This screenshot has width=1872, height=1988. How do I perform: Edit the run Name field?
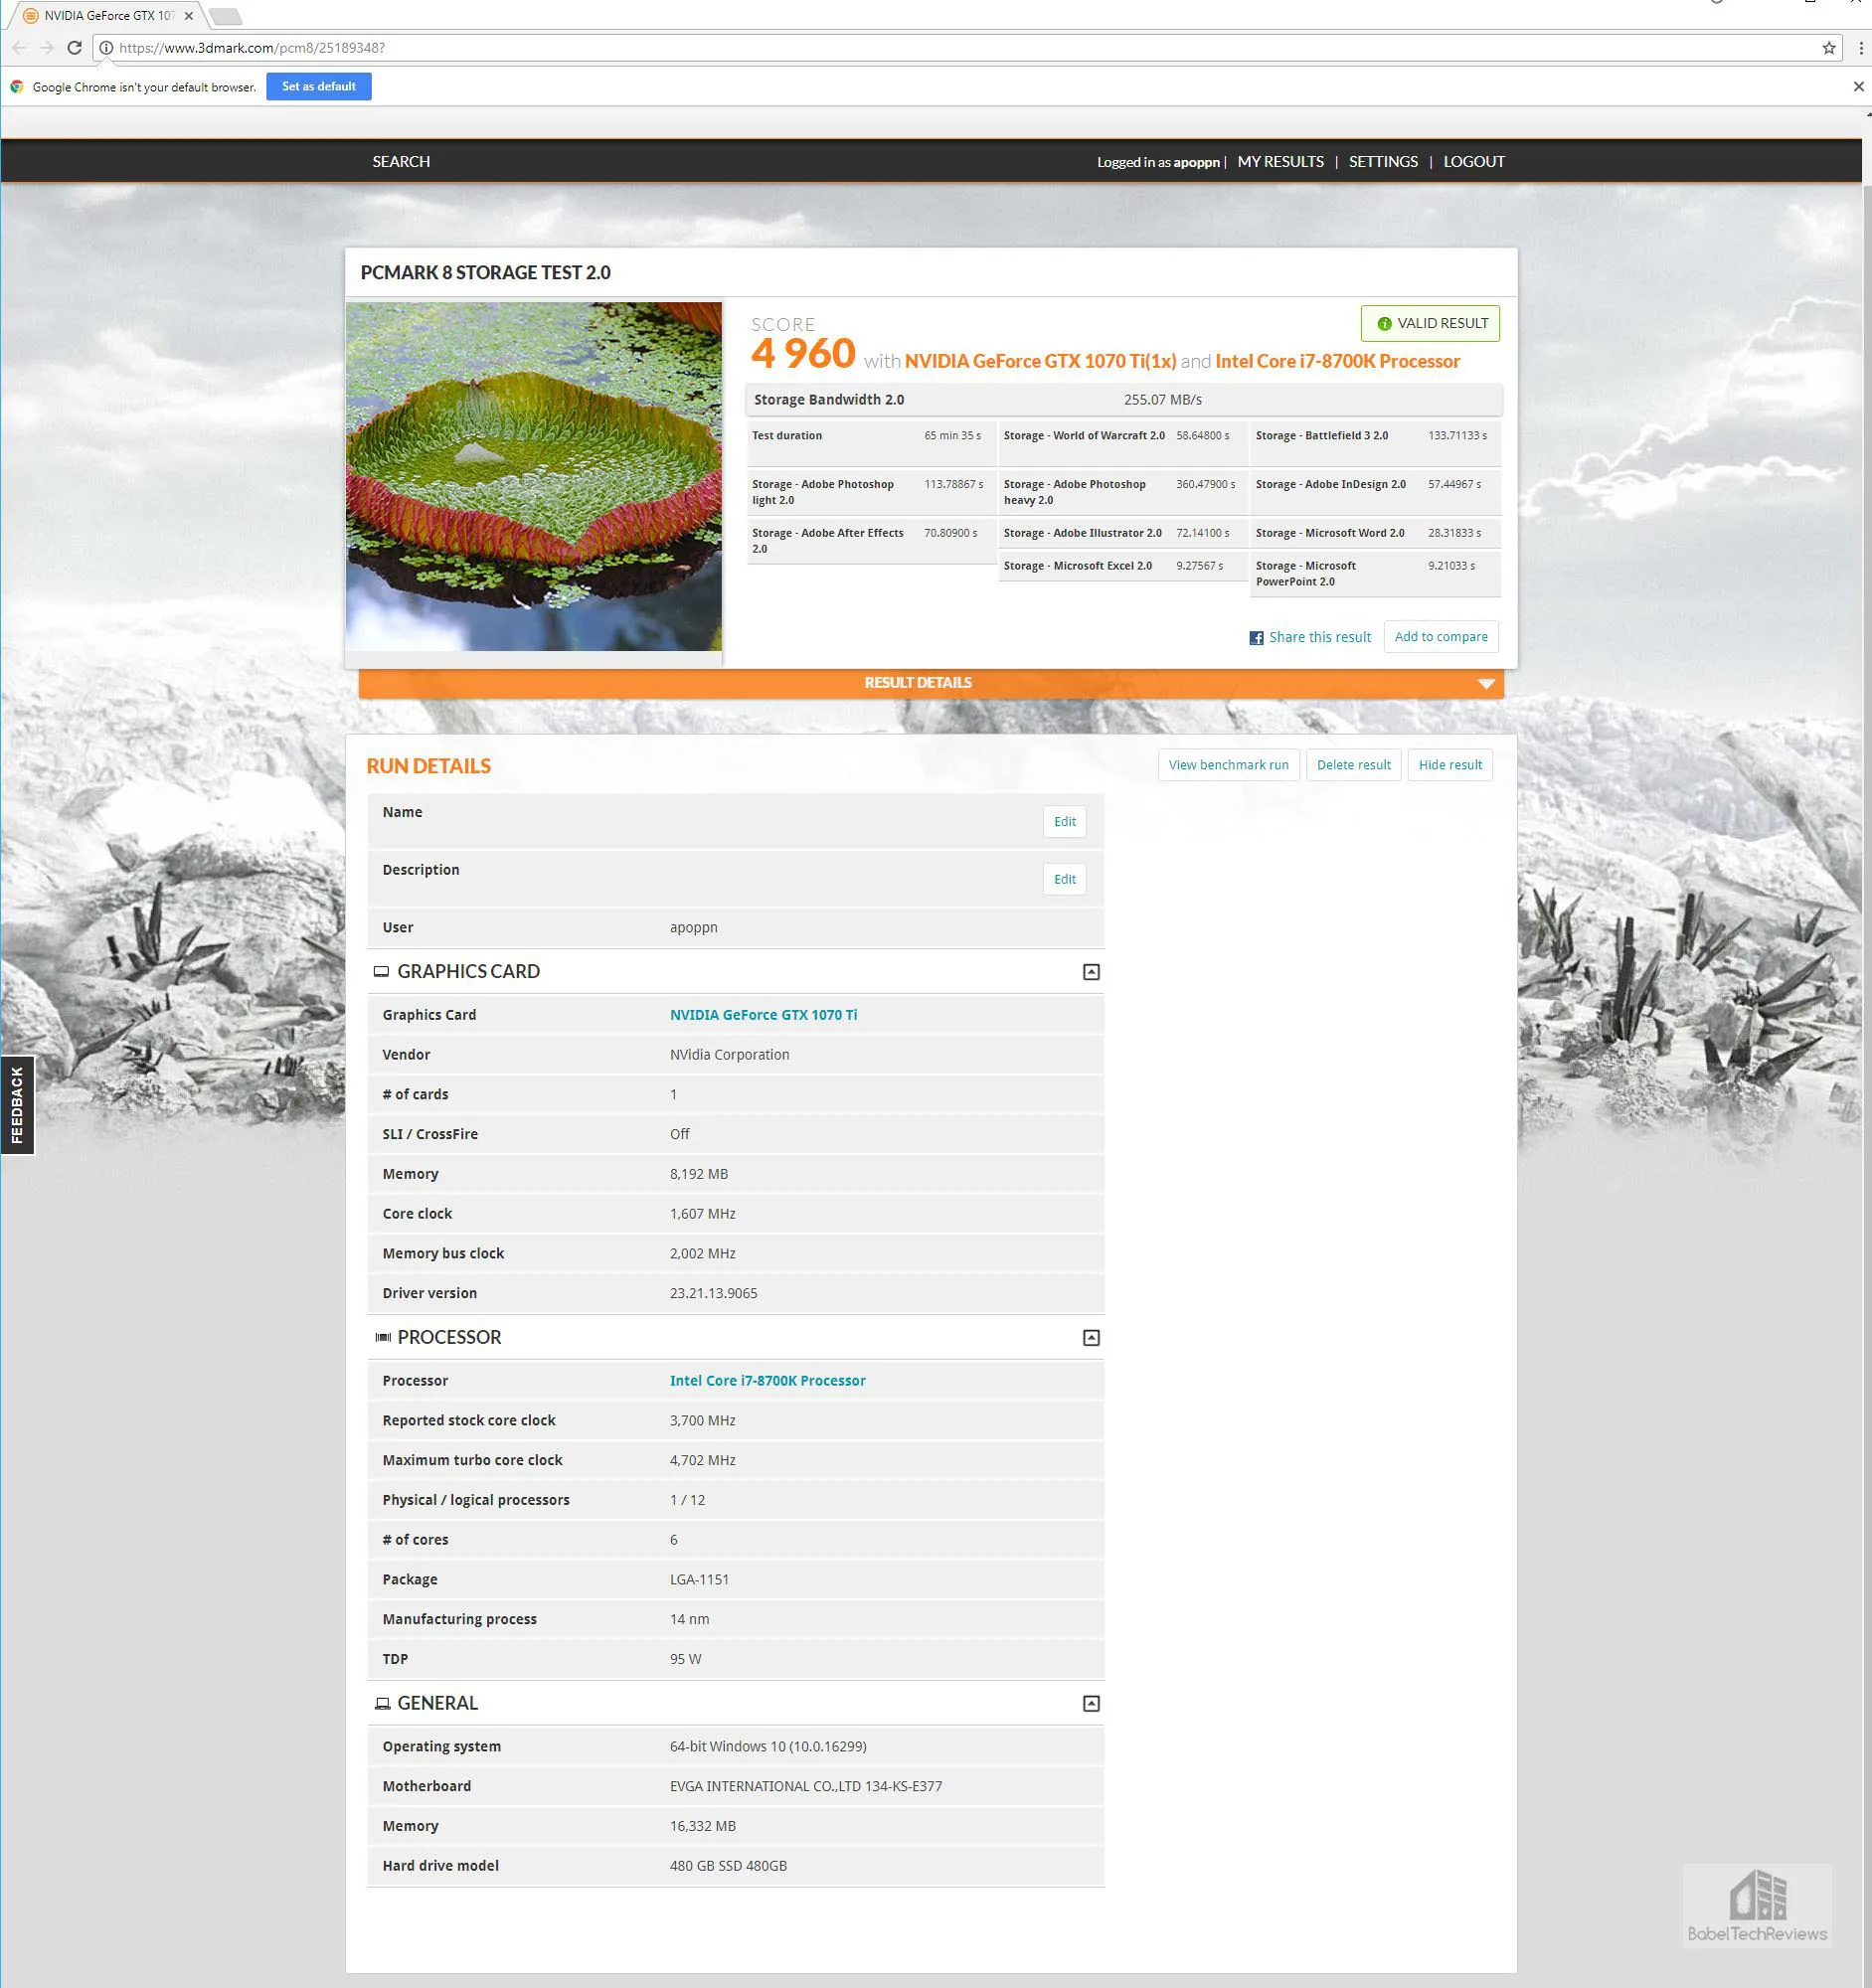point(1064,822)
